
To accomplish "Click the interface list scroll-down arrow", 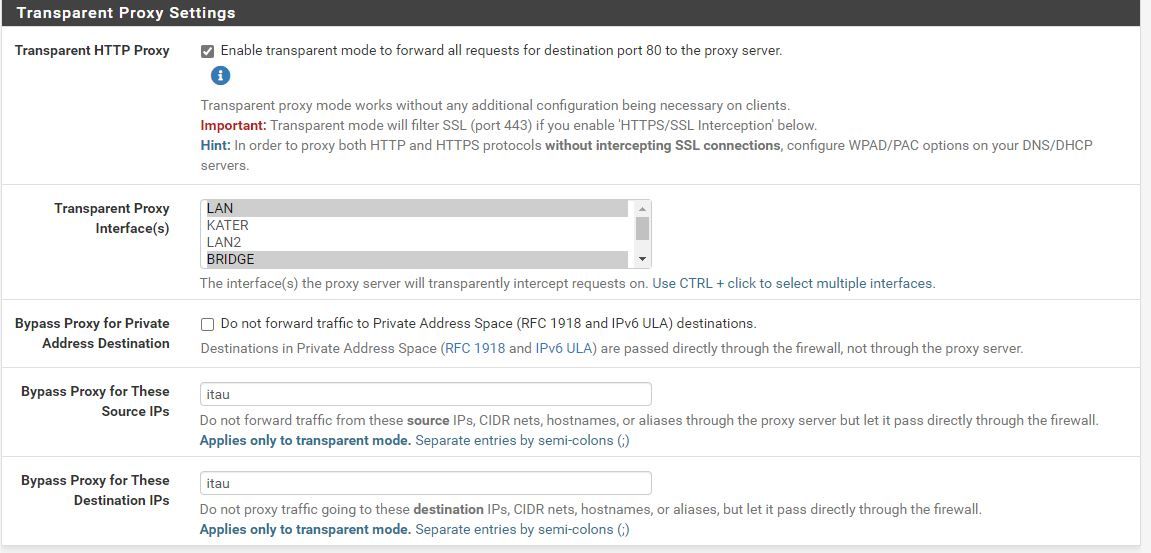I will pyautogui.click(x=643, y=260).
